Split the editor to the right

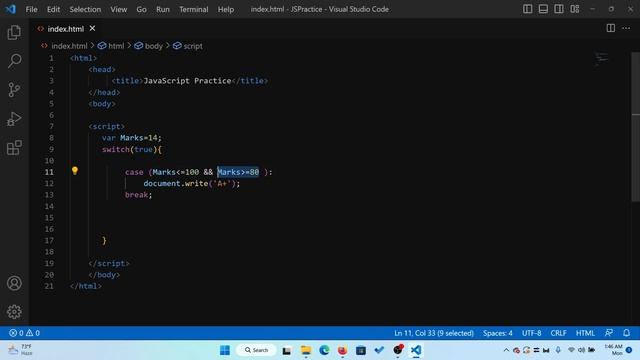(x=611, y=28)
